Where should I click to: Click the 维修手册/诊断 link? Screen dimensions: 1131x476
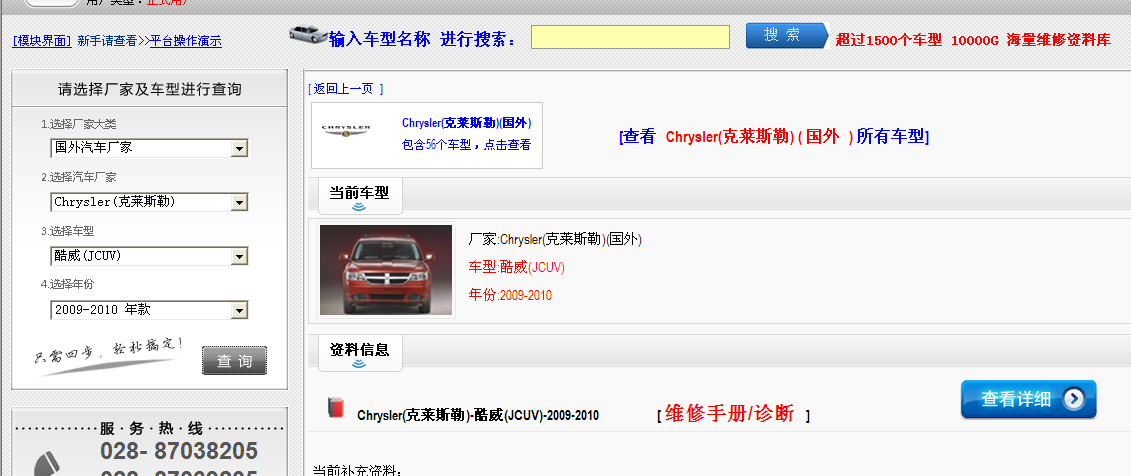[729, 413]
